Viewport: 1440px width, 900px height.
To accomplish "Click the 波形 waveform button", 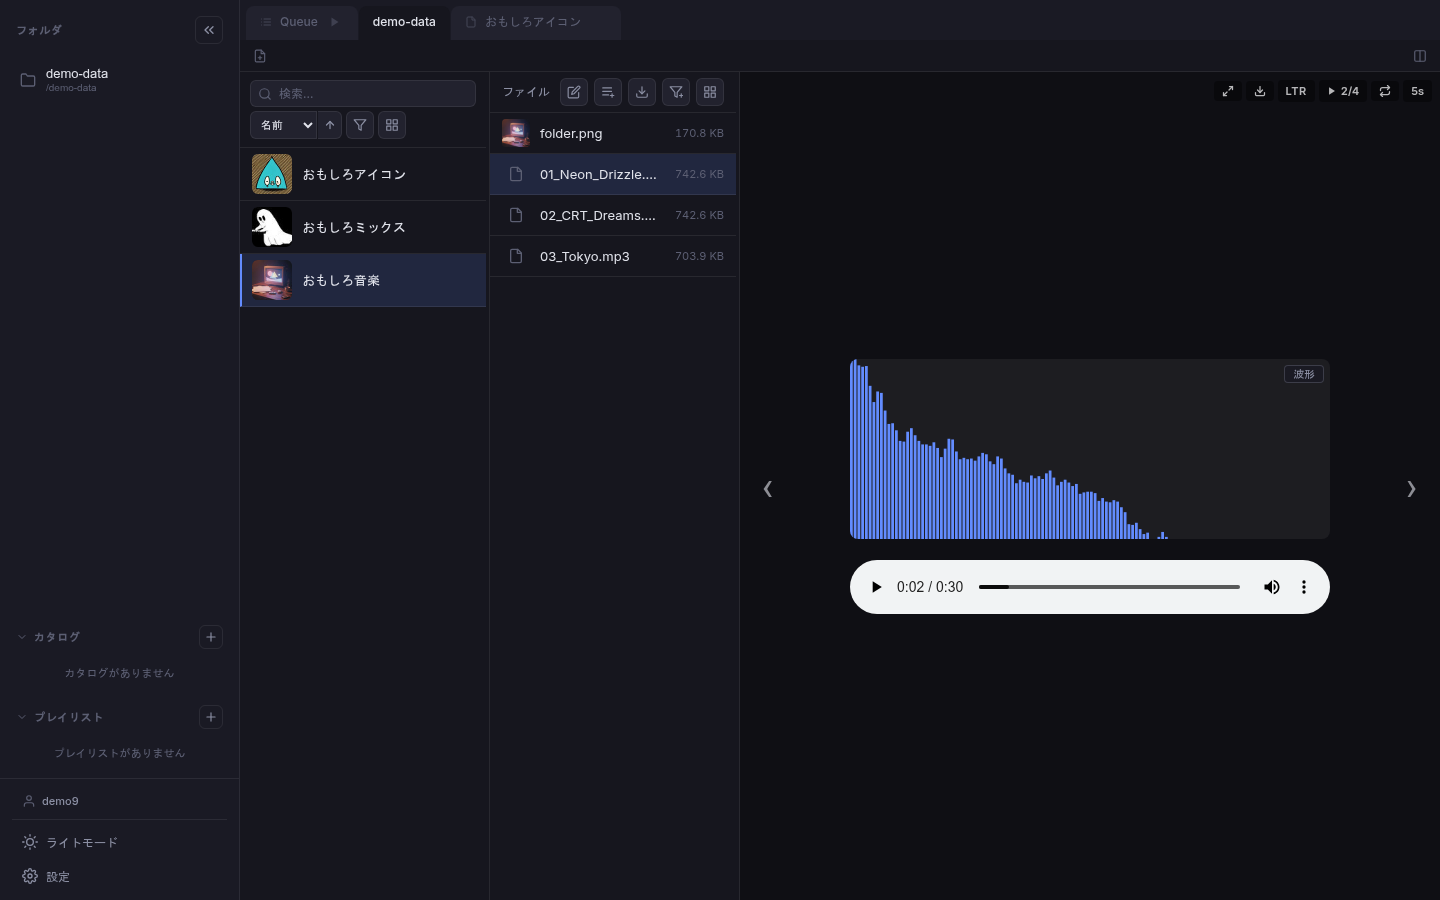I will pos(1303,374).
